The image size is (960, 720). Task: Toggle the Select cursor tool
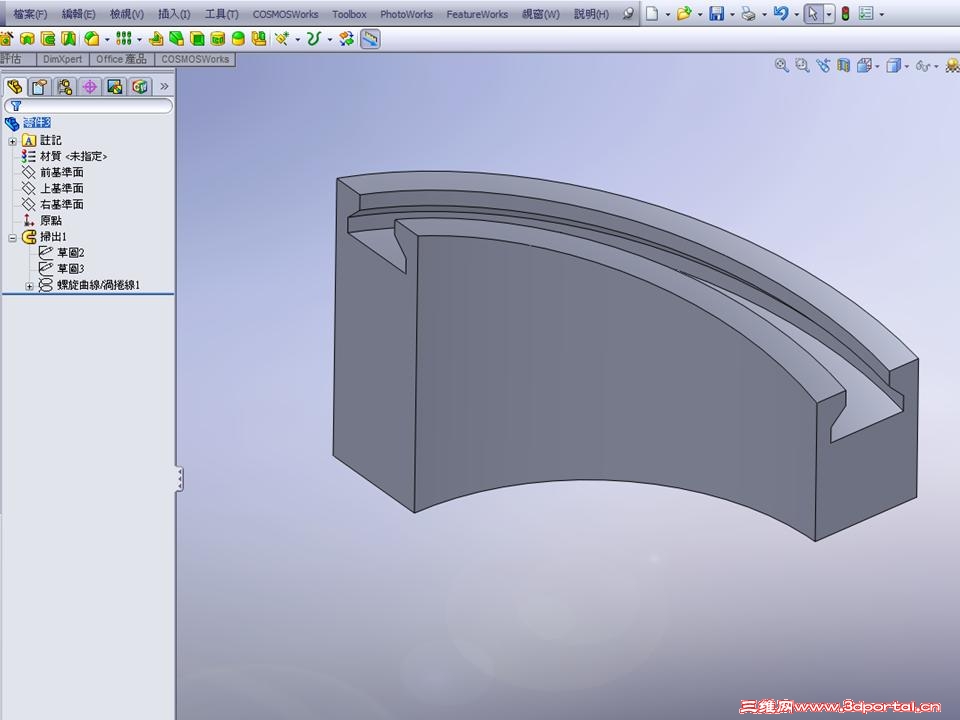coord(812,13)
